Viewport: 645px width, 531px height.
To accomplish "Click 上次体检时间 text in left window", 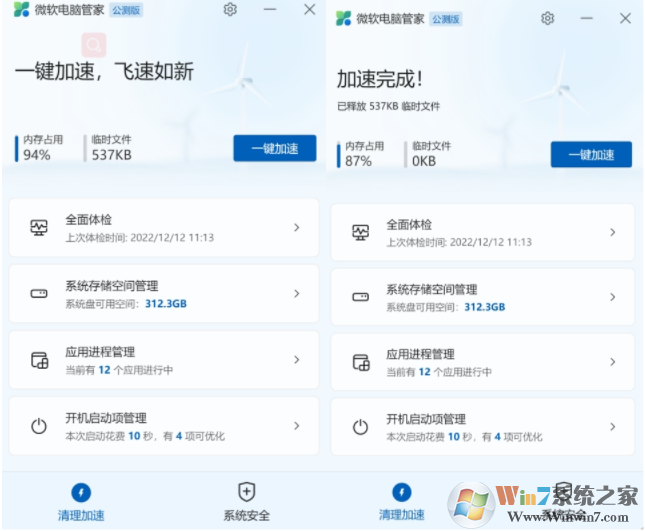I will (139, 237).
